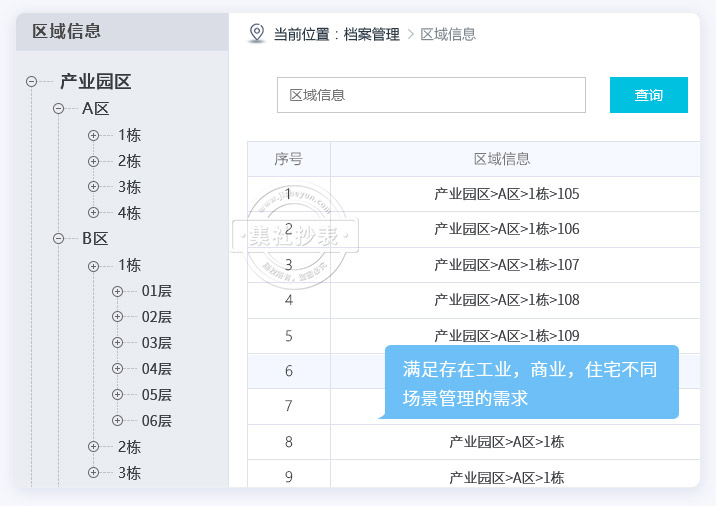The image size is (716, 506).
Task: Collapse the B区 tree node
Action: point(58,238)
